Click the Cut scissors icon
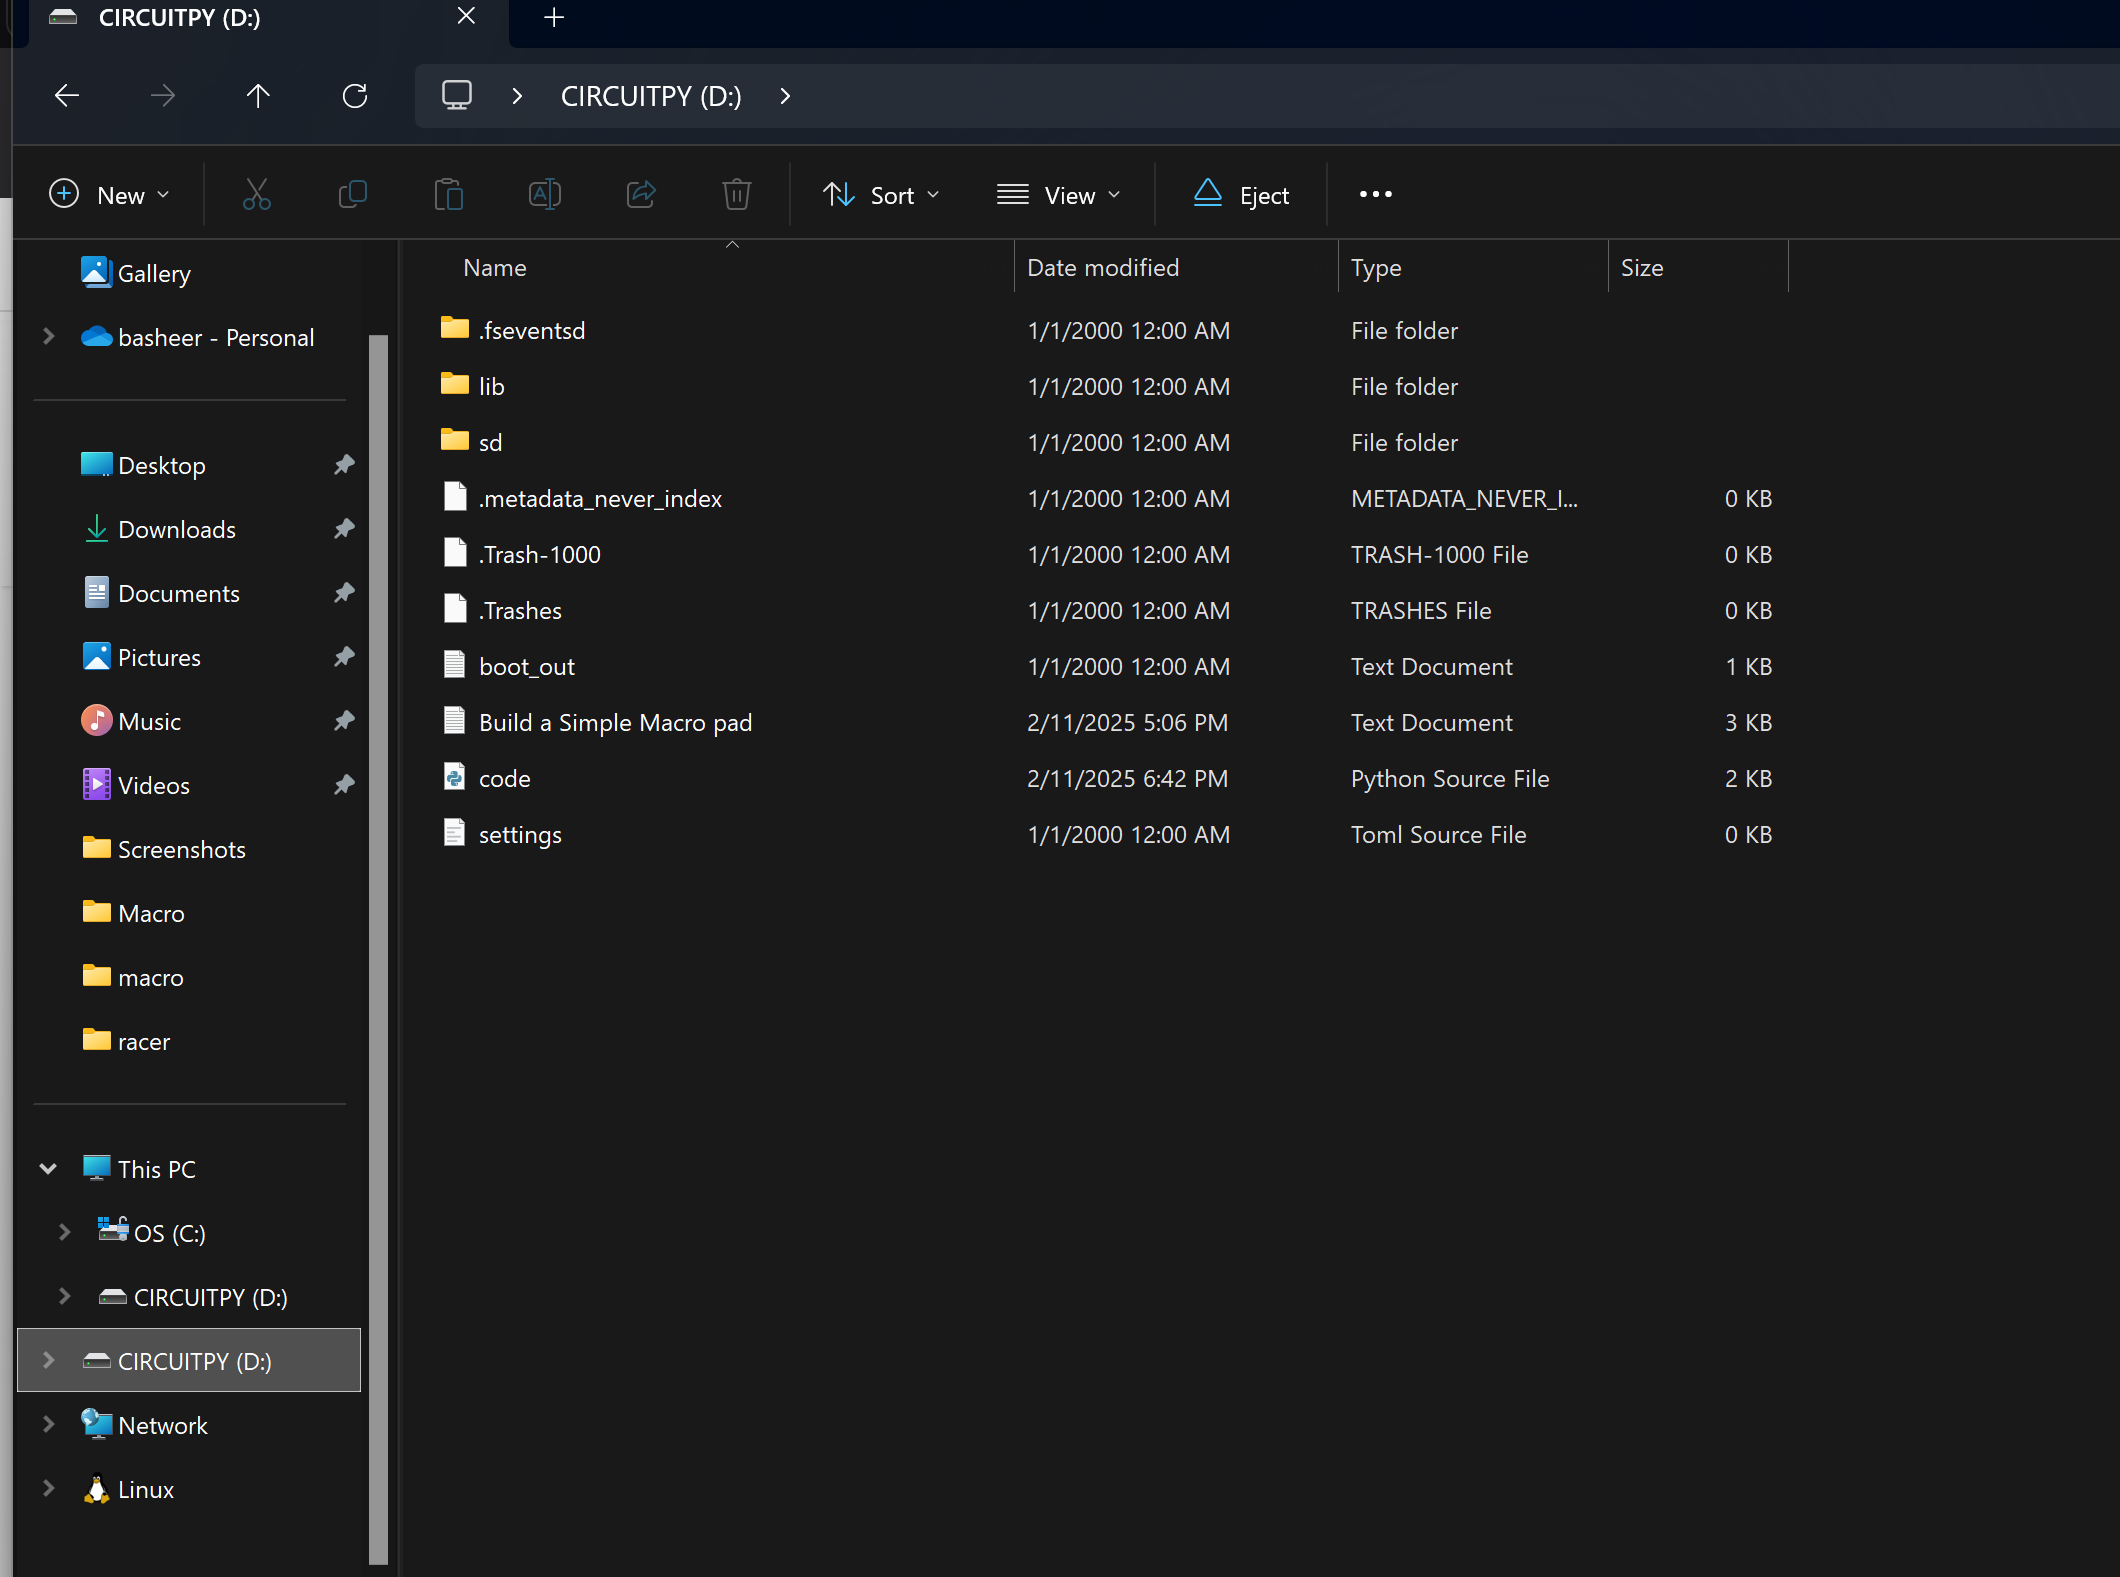The width and height of the screenshot is (2120, 1577). coord(257,194)
